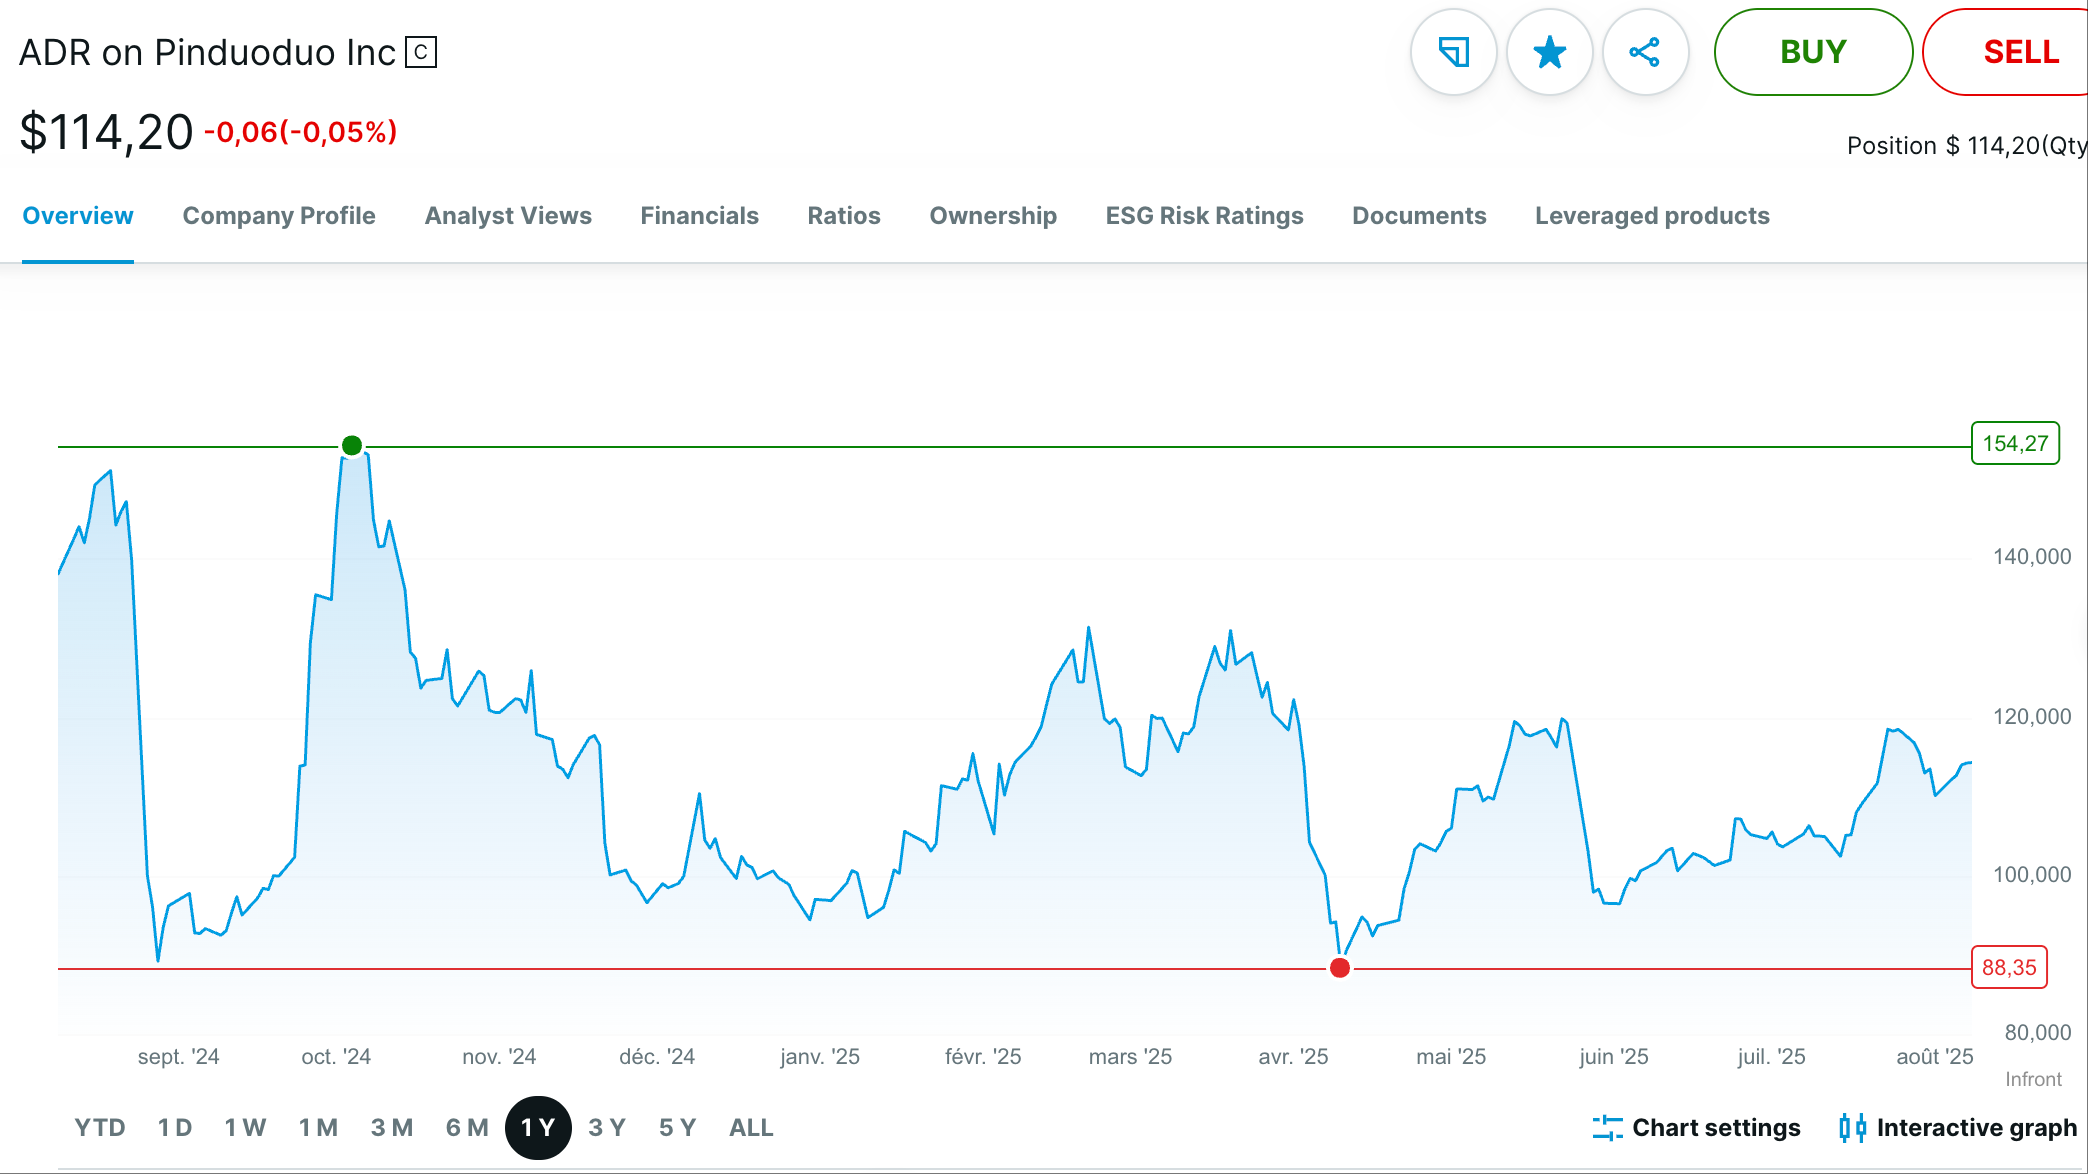Click the févr. '25 axis label
2088x1174 pixels.
coord(983,1057)
